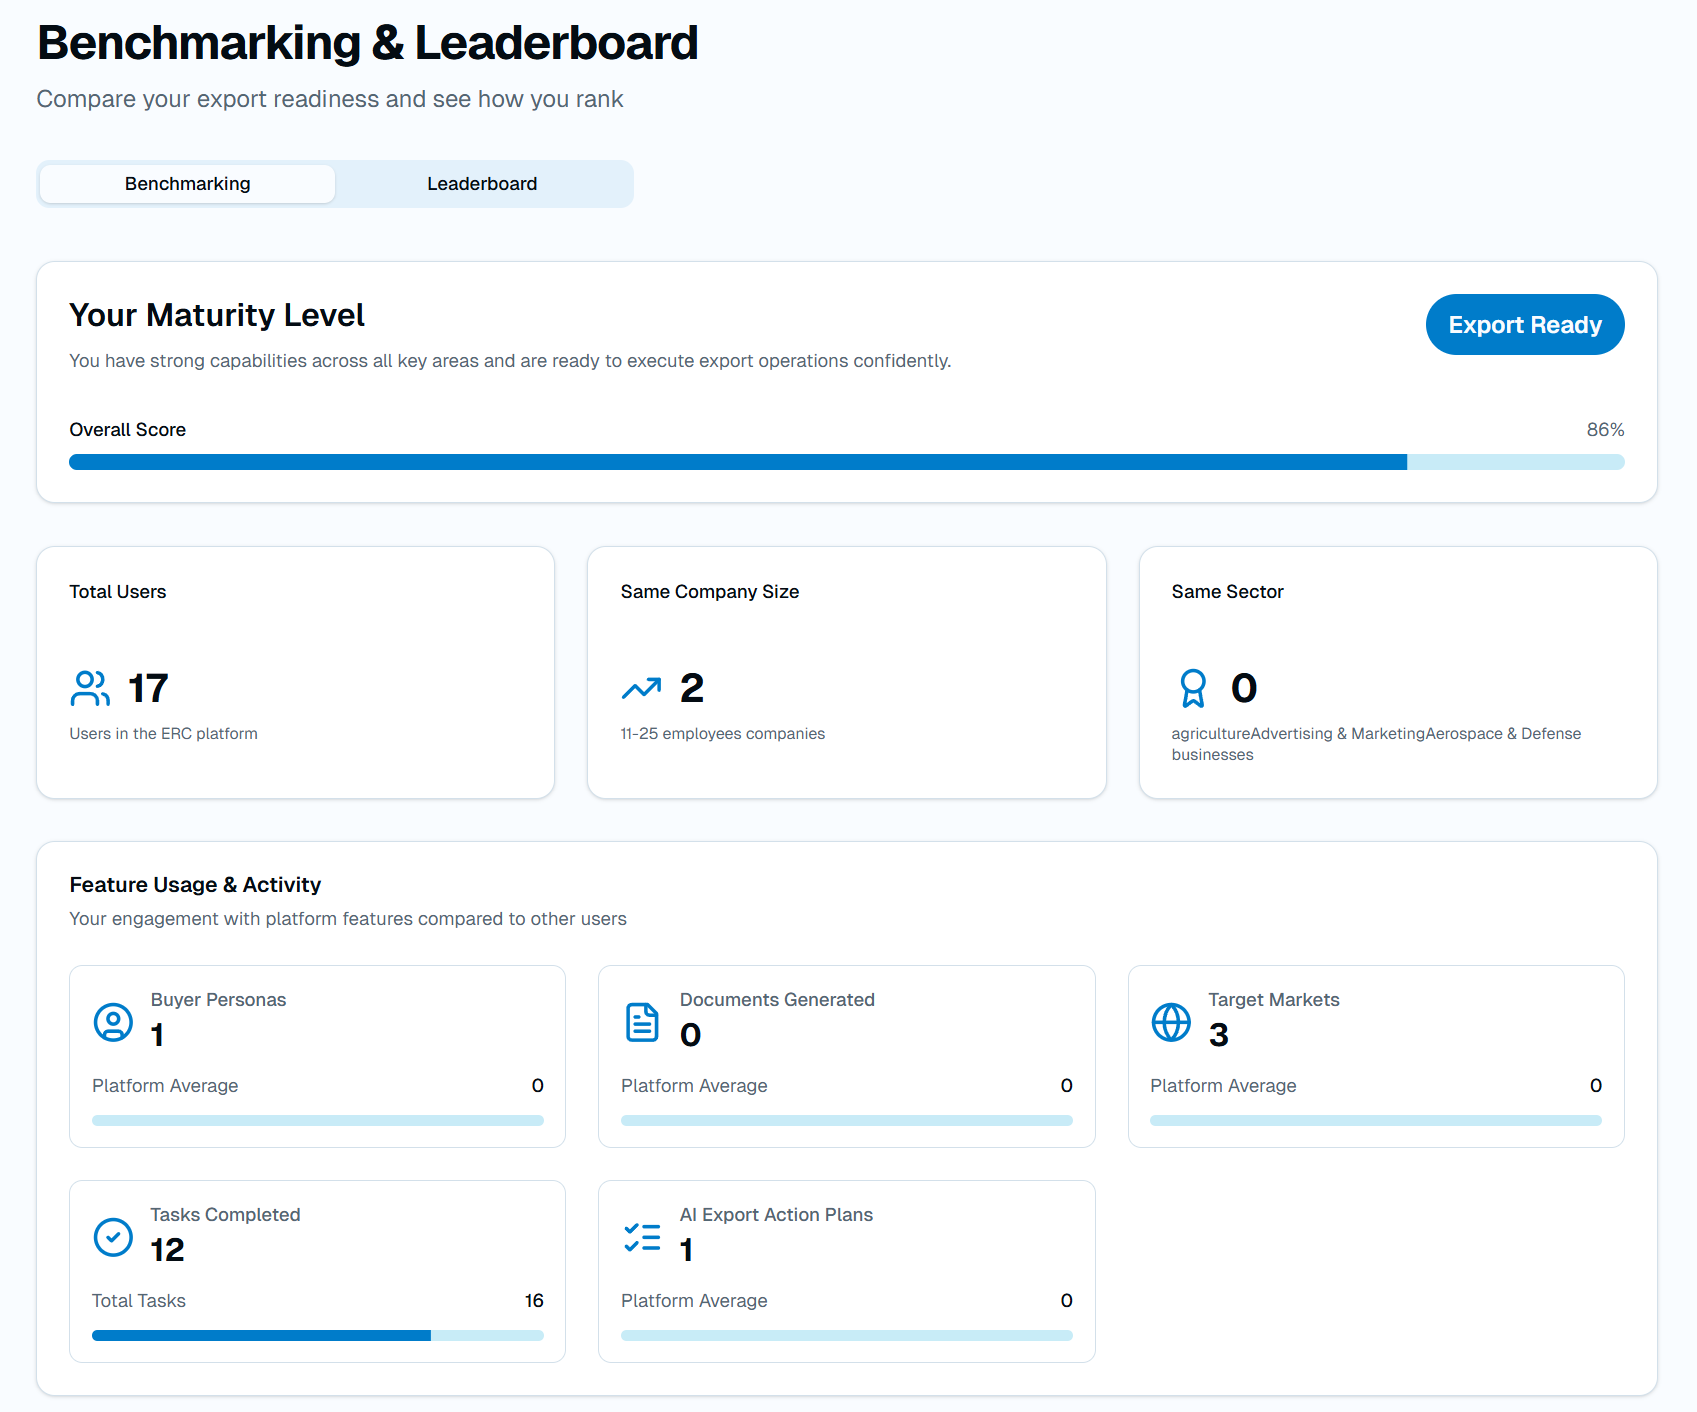Click the Target Markets platform average bar

[x=1376, y=1120]
